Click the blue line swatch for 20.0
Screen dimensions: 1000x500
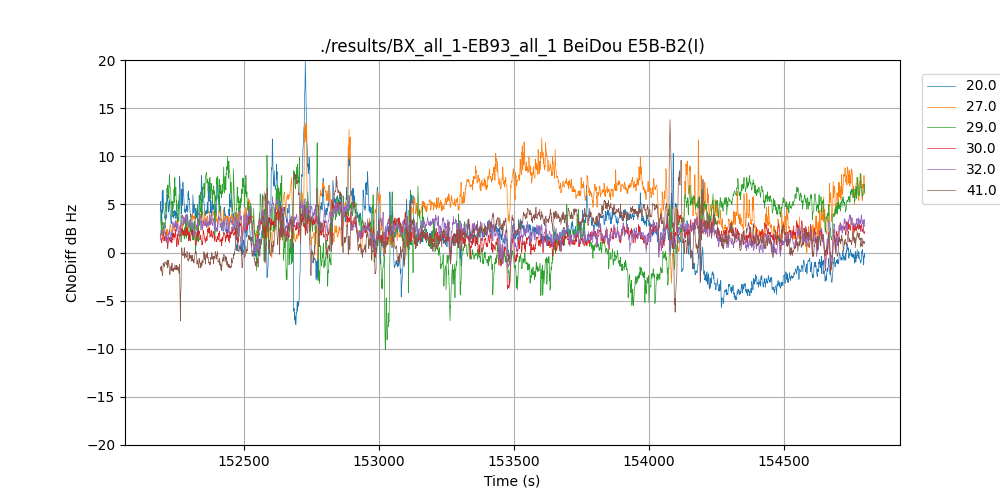(x=942, y=86)
